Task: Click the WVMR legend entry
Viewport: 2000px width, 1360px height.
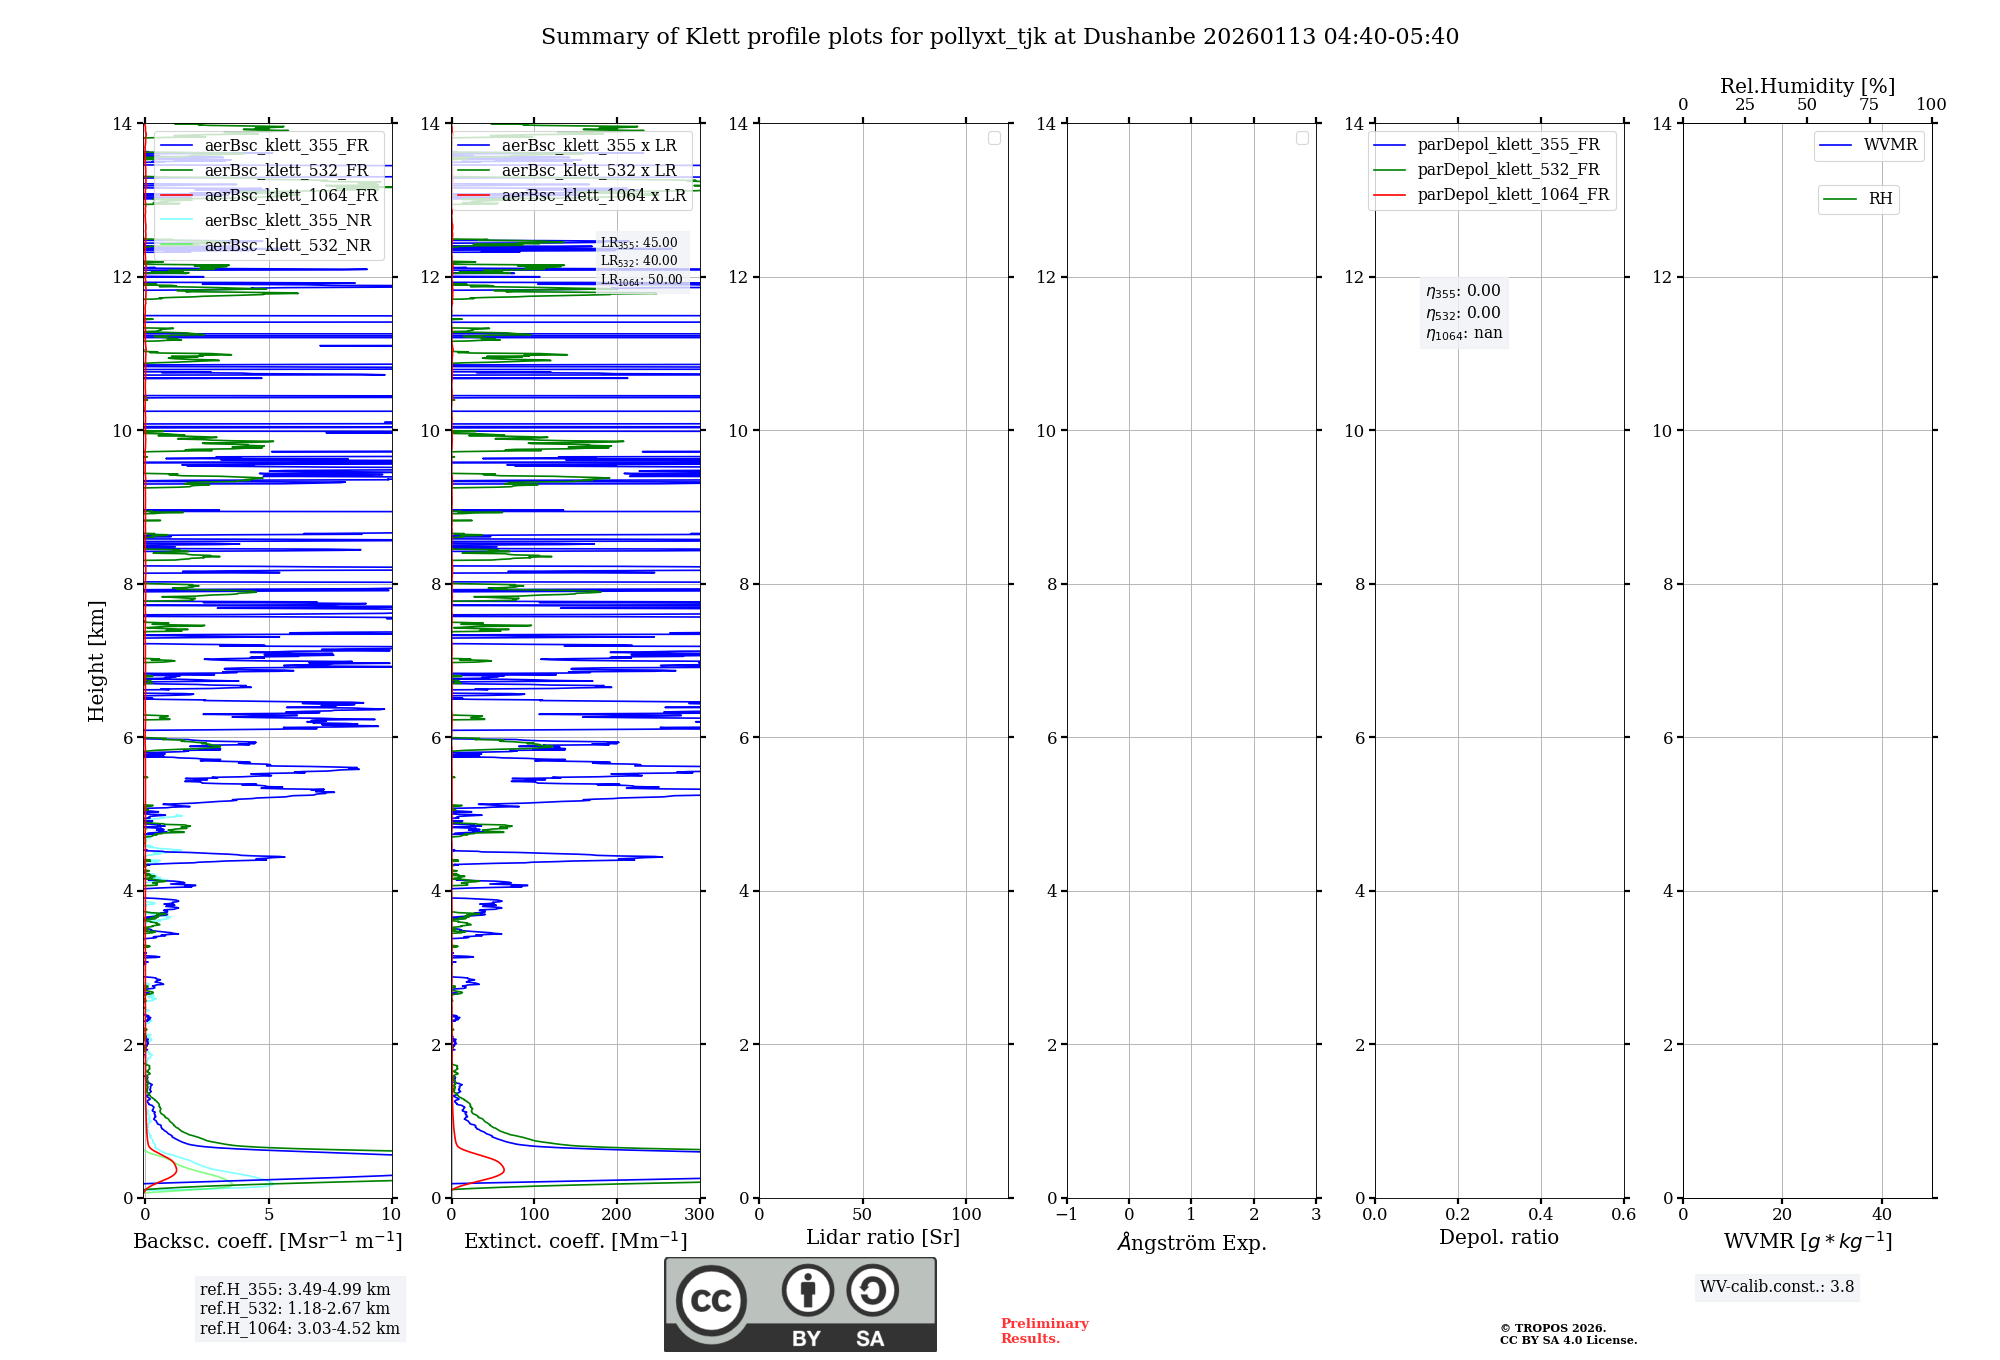Action: pos(1889,145)
